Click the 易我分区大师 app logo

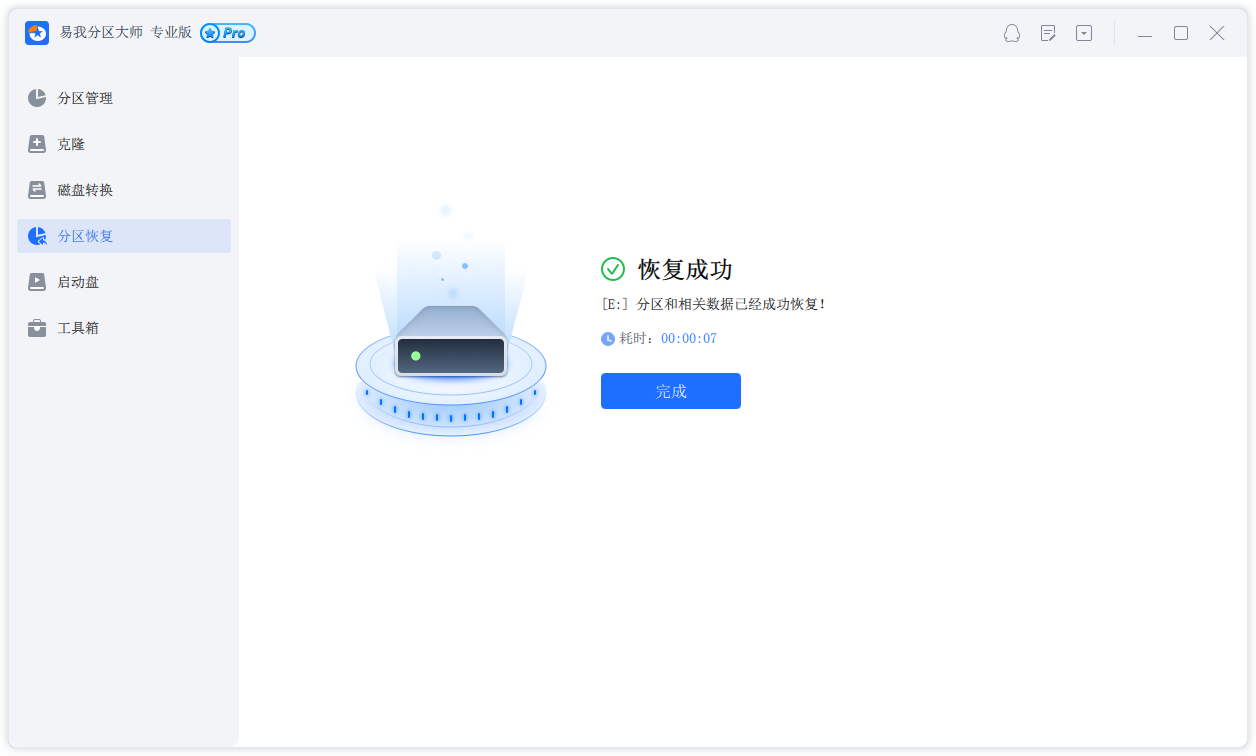pos(37,33)
